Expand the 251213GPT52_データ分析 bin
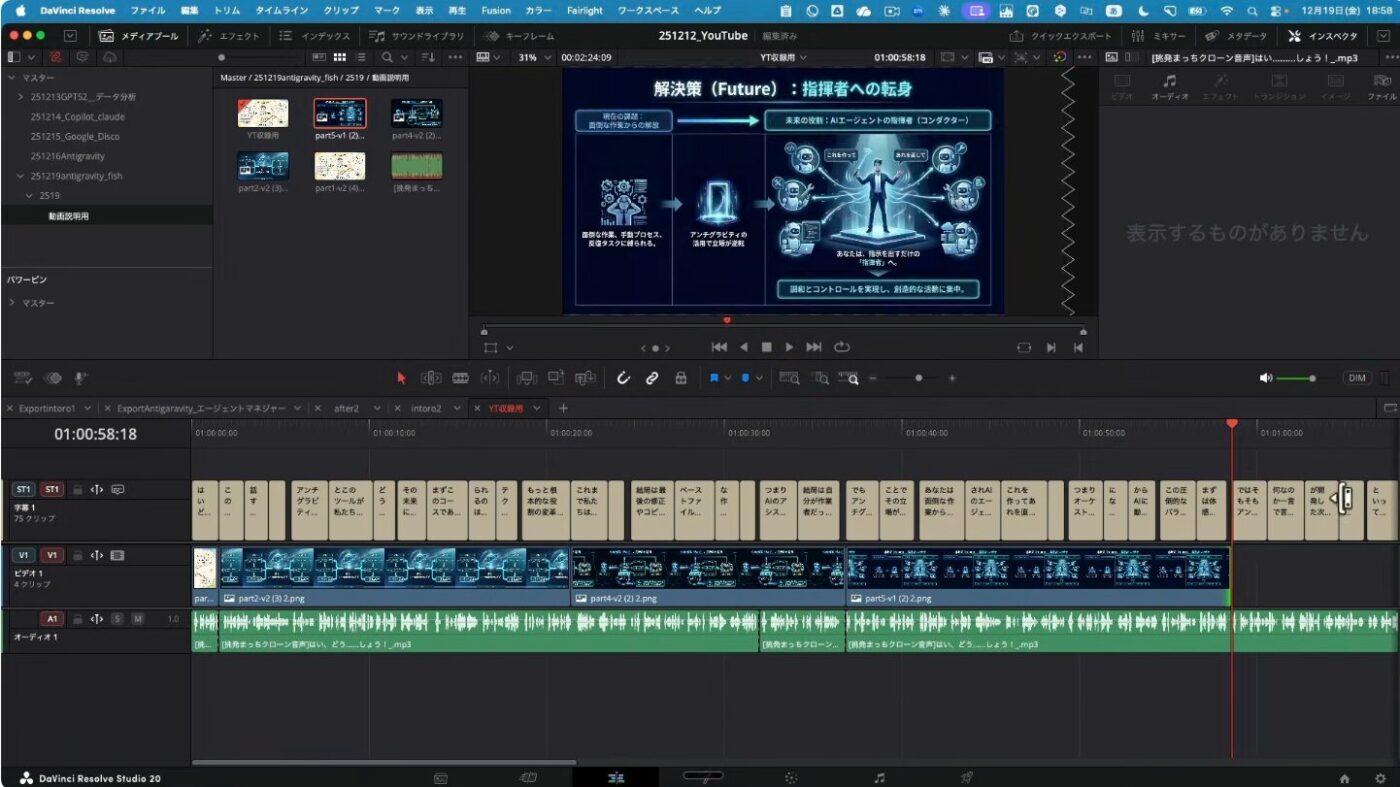Image resolution: width=1400 pixels, height=787 pixels. tap(22, 97)
